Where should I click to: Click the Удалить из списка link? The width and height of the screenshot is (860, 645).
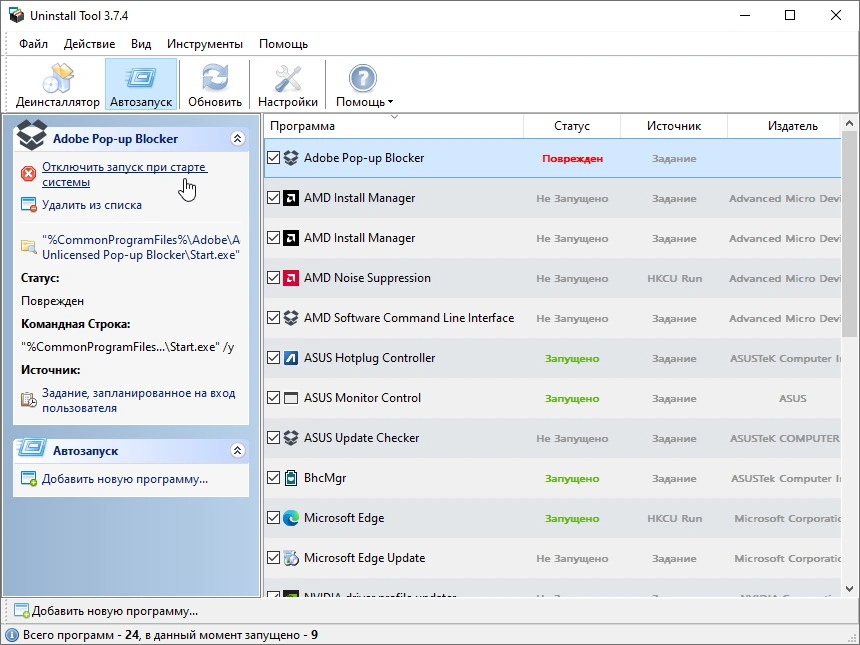[x=92, y=205]
